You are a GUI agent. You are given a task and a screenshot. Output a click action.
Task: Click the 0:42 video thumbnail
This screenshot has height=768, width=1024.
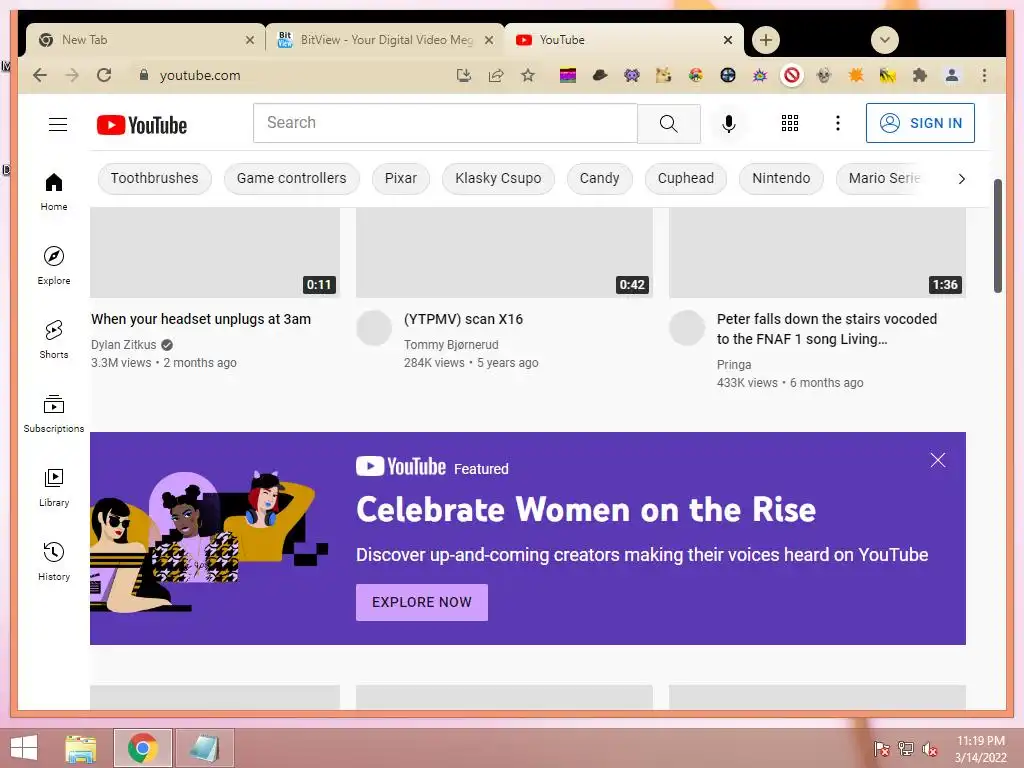tap(504, 253)
